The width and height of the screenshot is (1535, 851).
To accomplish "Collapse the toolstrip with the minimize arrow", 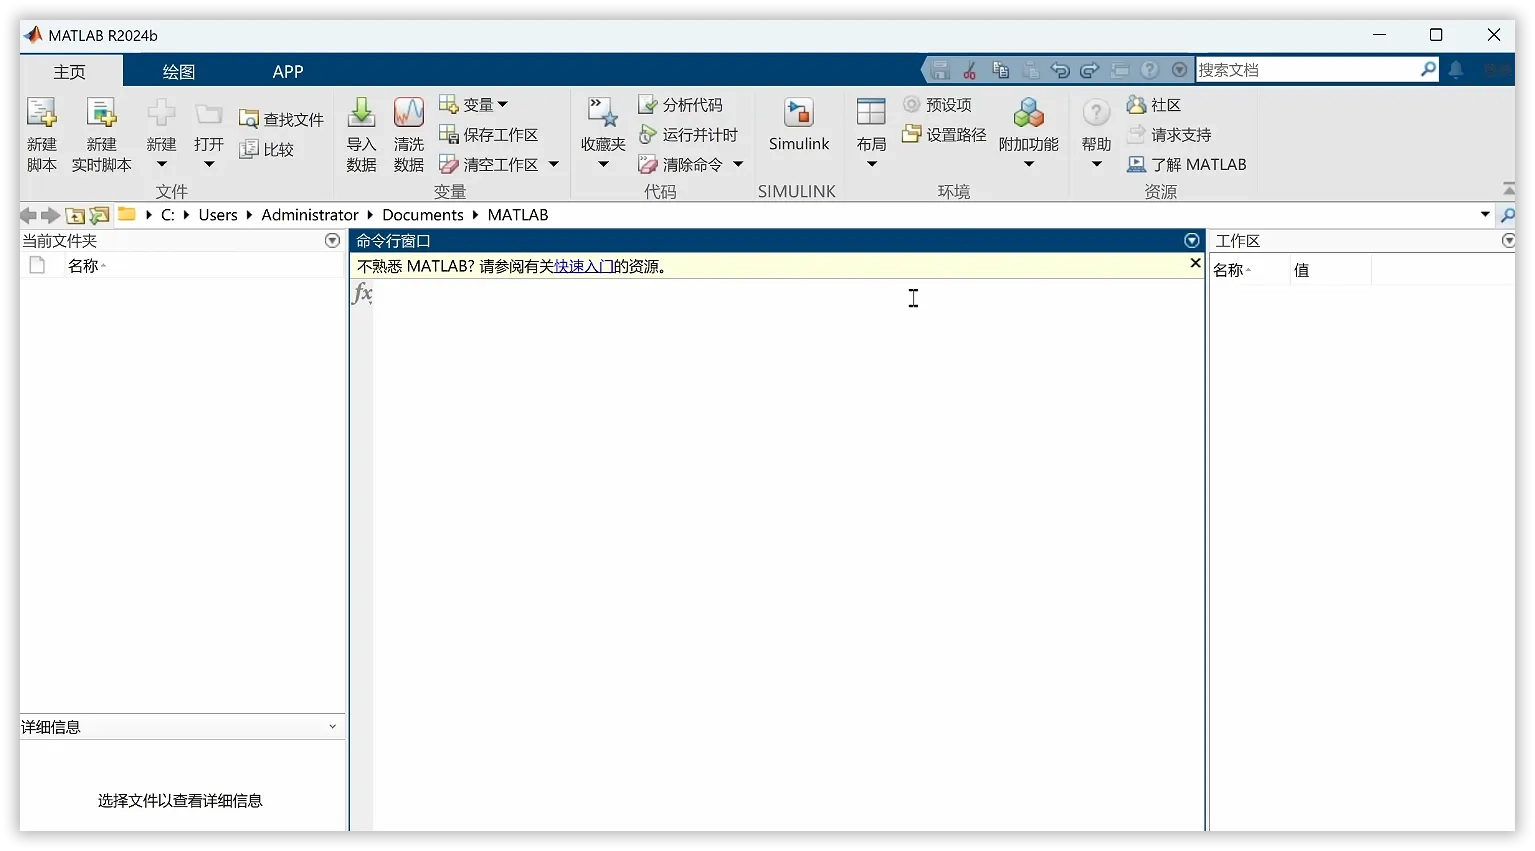I will (x=1508, y=188).
